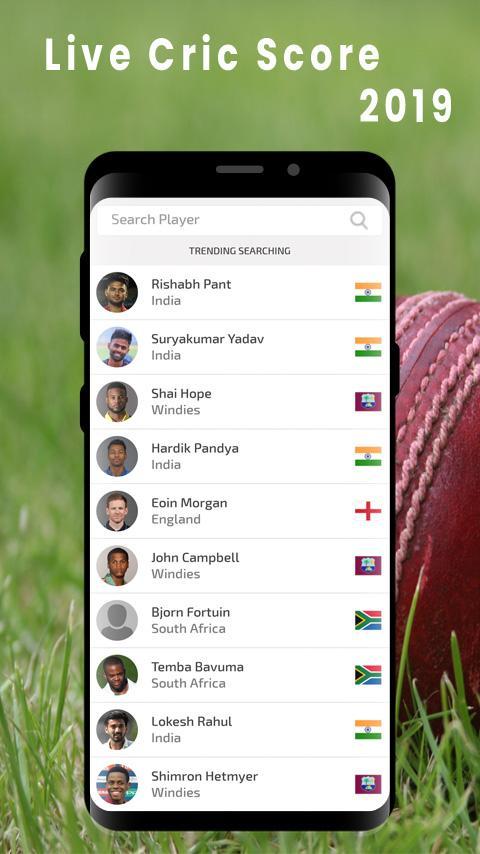Select the Eoin Morgan player name

point(189,503)
